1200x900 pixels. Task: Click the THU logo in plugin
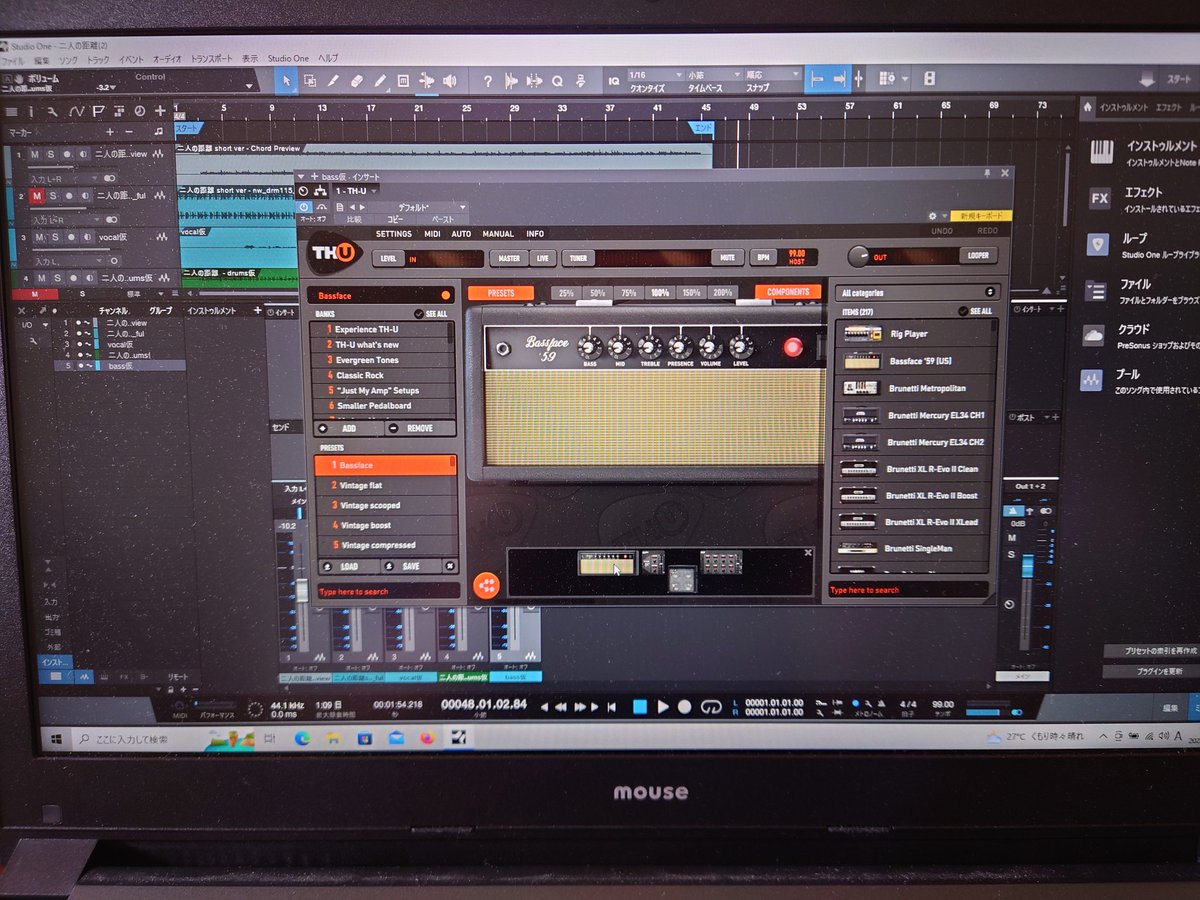point(334,253)
